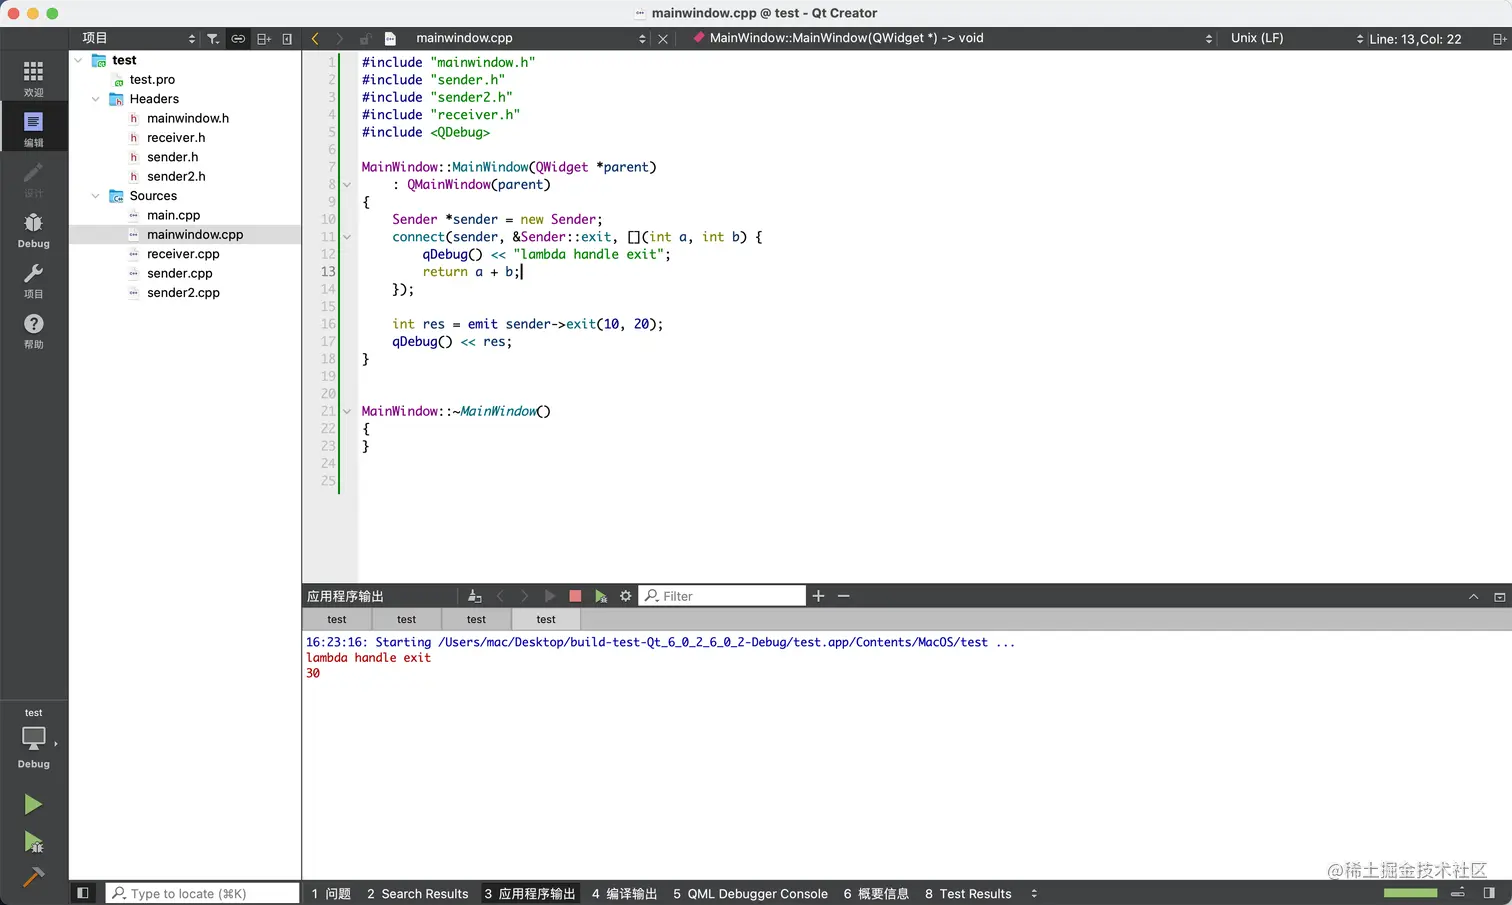The image size is (1512, 905).
Task: Open main.cpp in the project tree
Action: tap(173, 215)
